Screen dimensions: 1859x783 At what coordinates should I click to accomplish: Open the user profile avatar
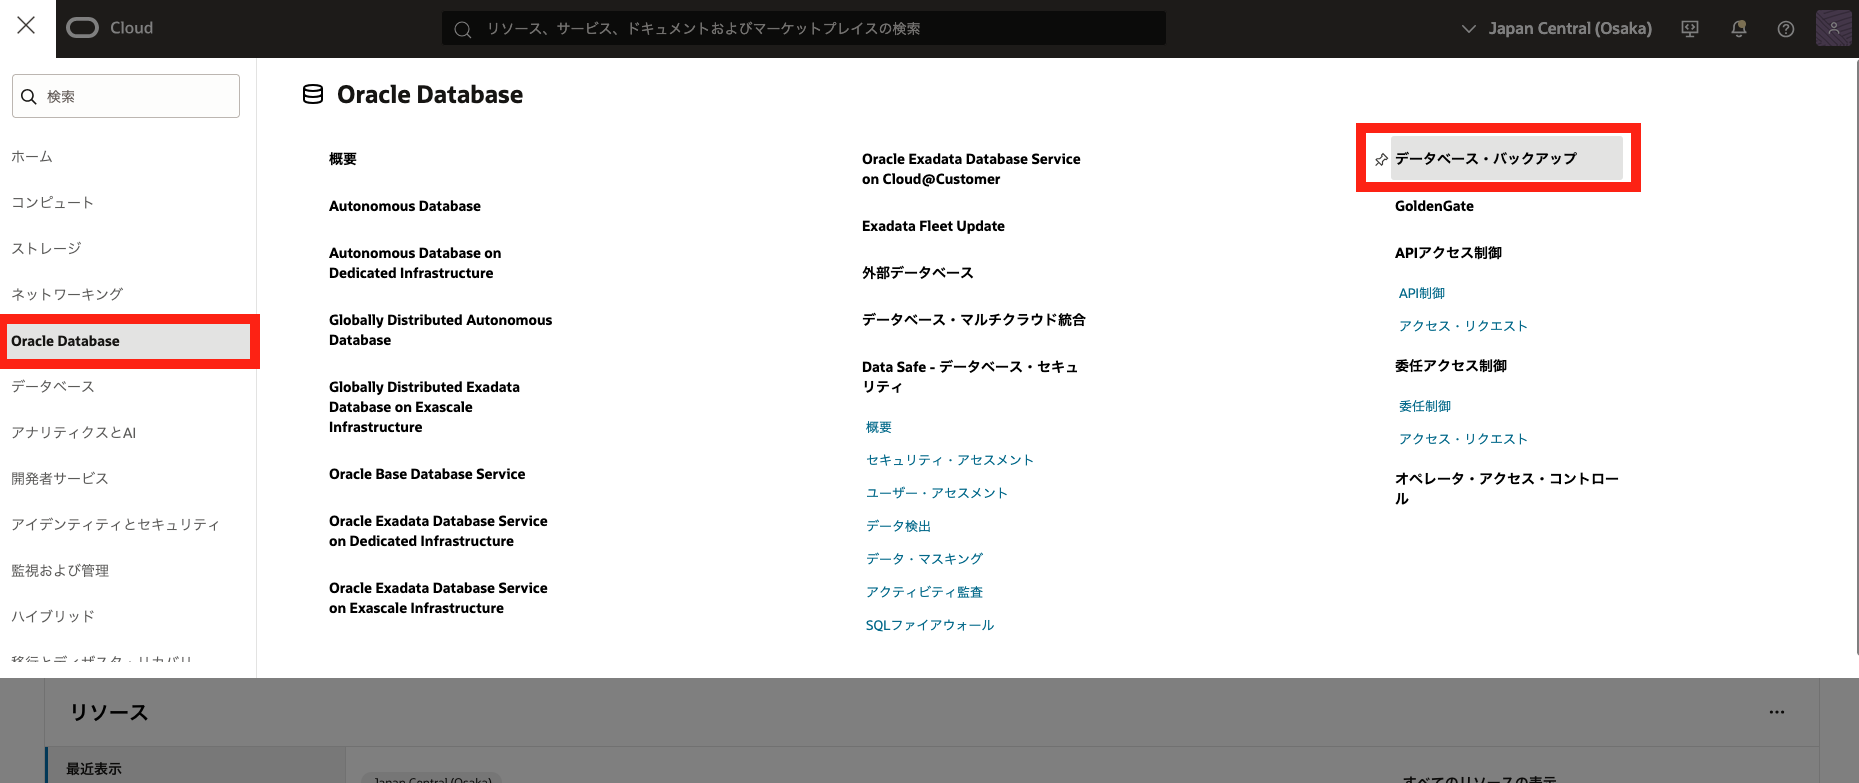coord(1833,28)
